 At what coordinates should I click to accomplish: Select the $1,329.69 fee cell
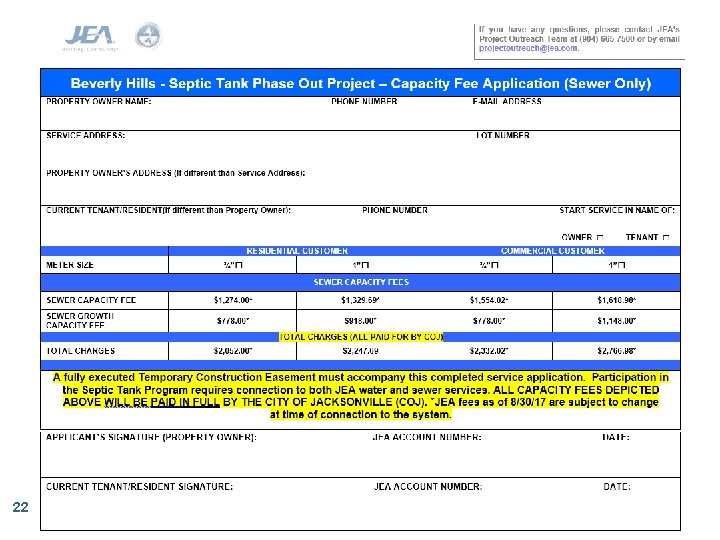coord(360,300)
